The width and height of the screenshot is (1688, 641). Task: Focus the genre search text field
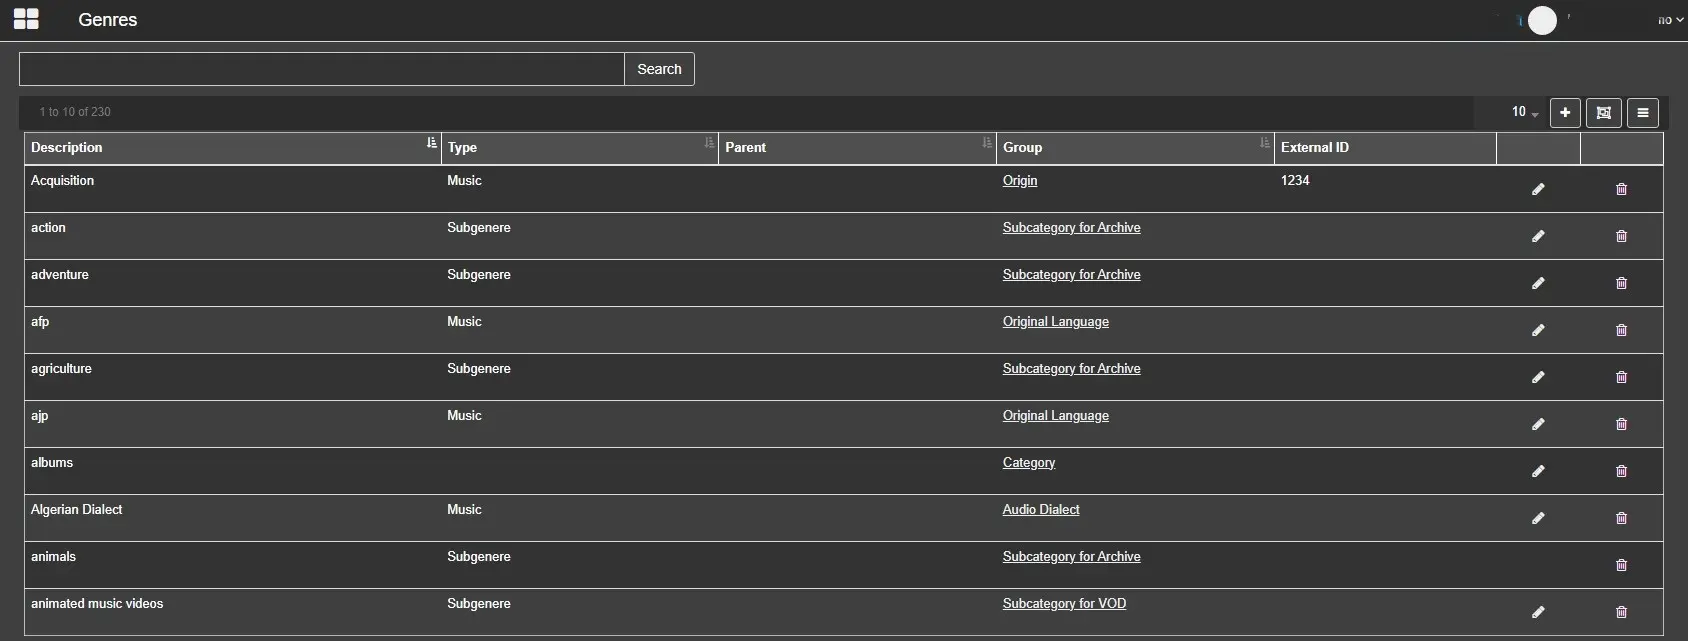[321, 69]
